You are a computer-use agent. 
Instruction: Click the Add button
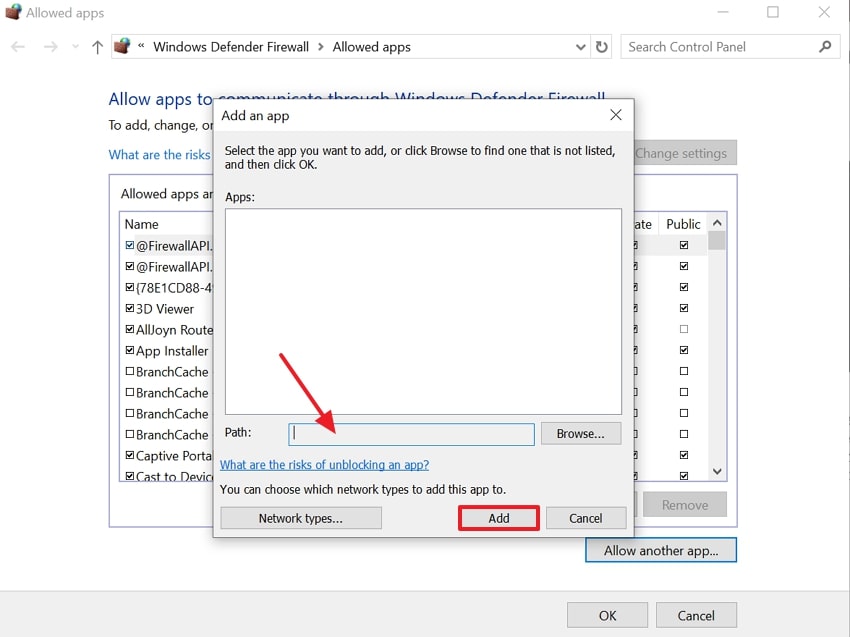[x=499, y=518]
